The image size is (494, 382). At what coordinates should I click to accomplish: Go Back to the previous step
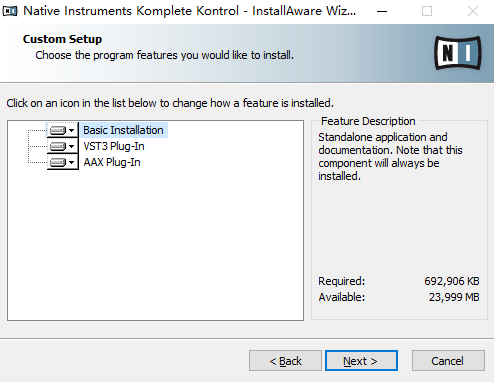tap(285, 361)
